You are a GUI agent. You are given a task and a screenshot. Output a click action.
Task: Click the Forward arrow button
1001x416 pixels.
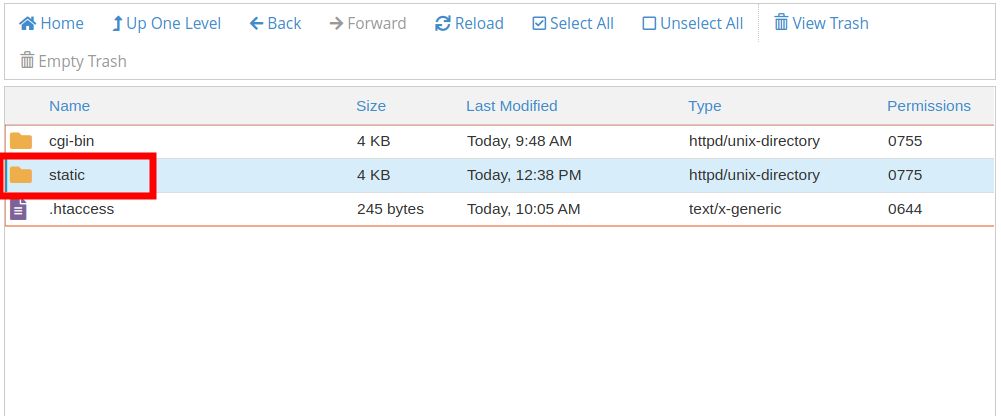[368, 24]
